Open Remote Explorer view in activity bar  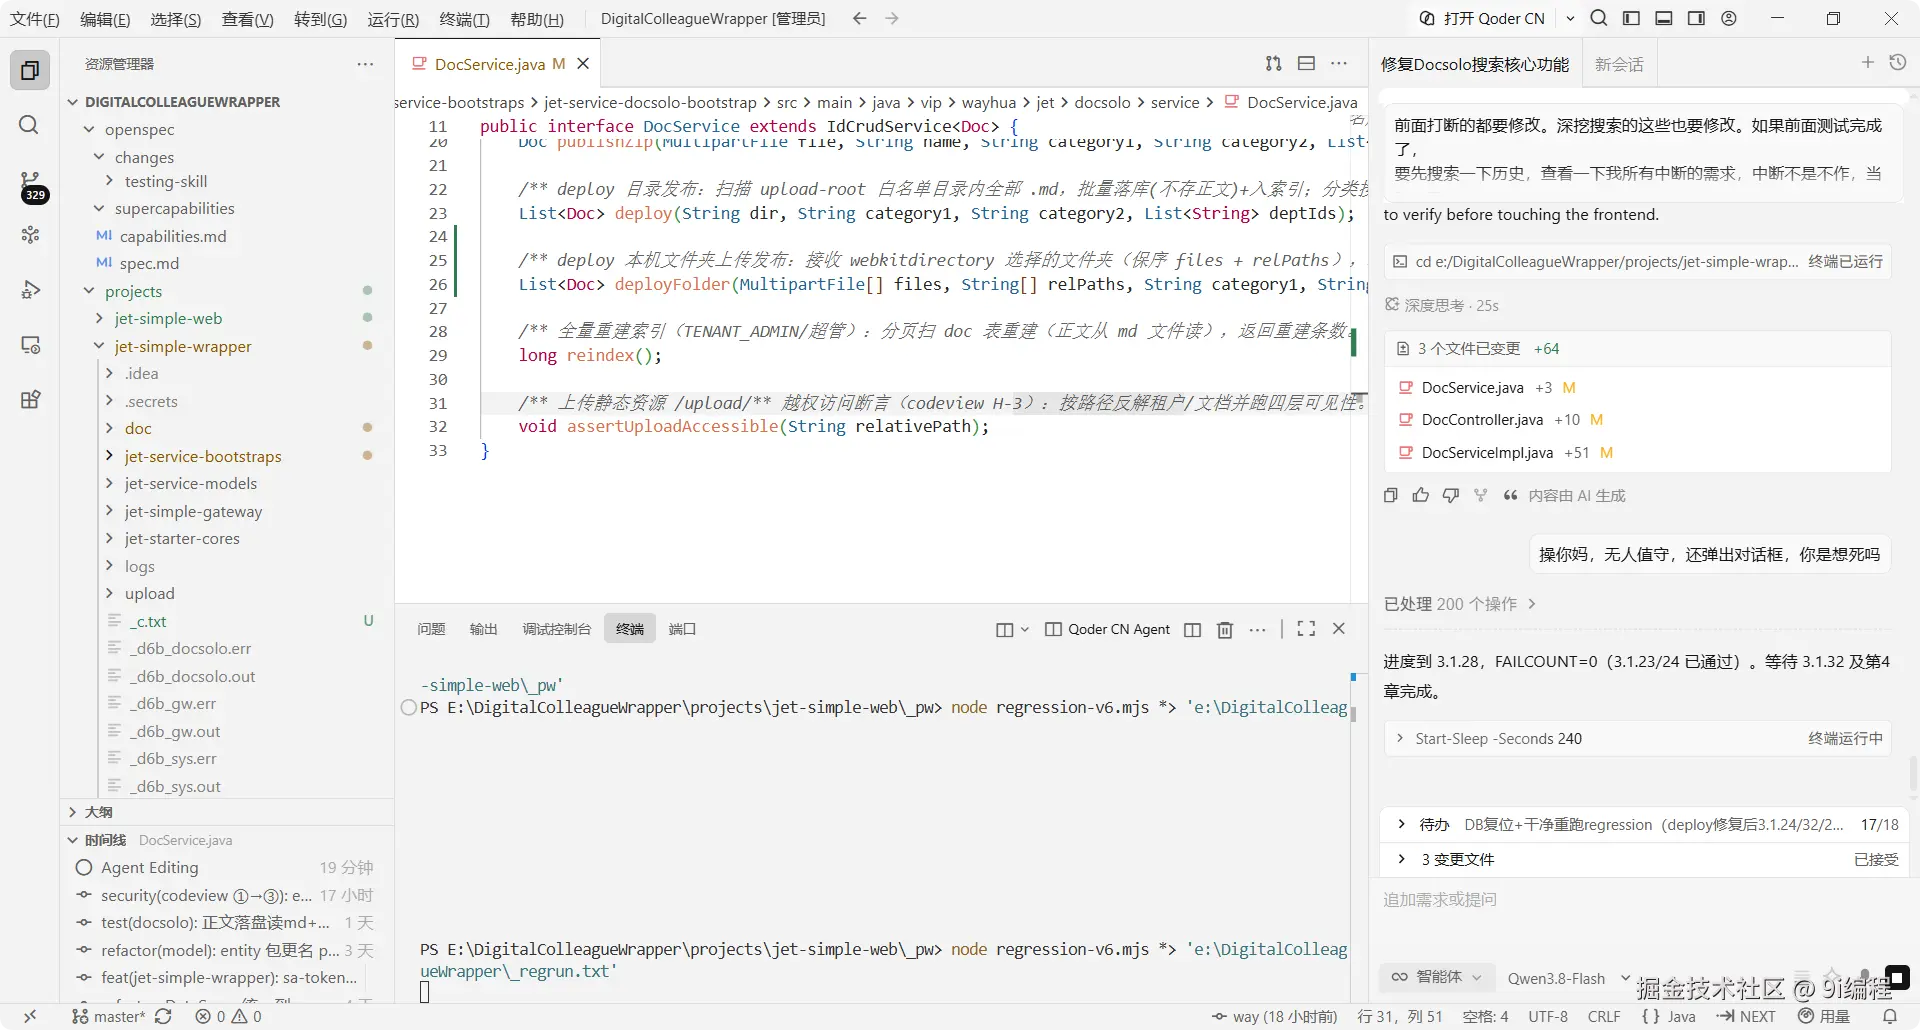[30, 345]
